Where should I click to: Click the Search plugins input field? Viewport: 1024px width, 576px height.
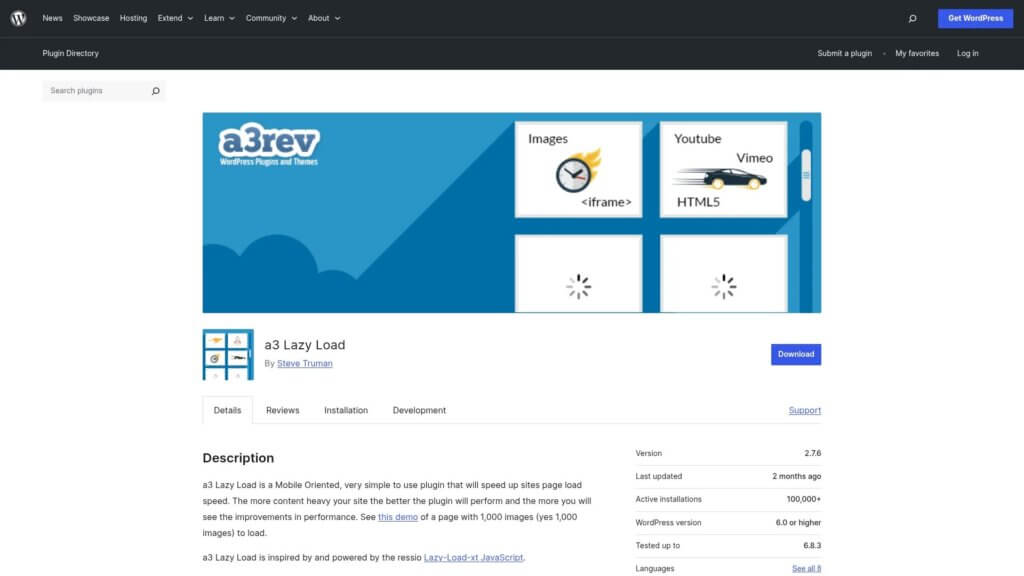point(95,90)
